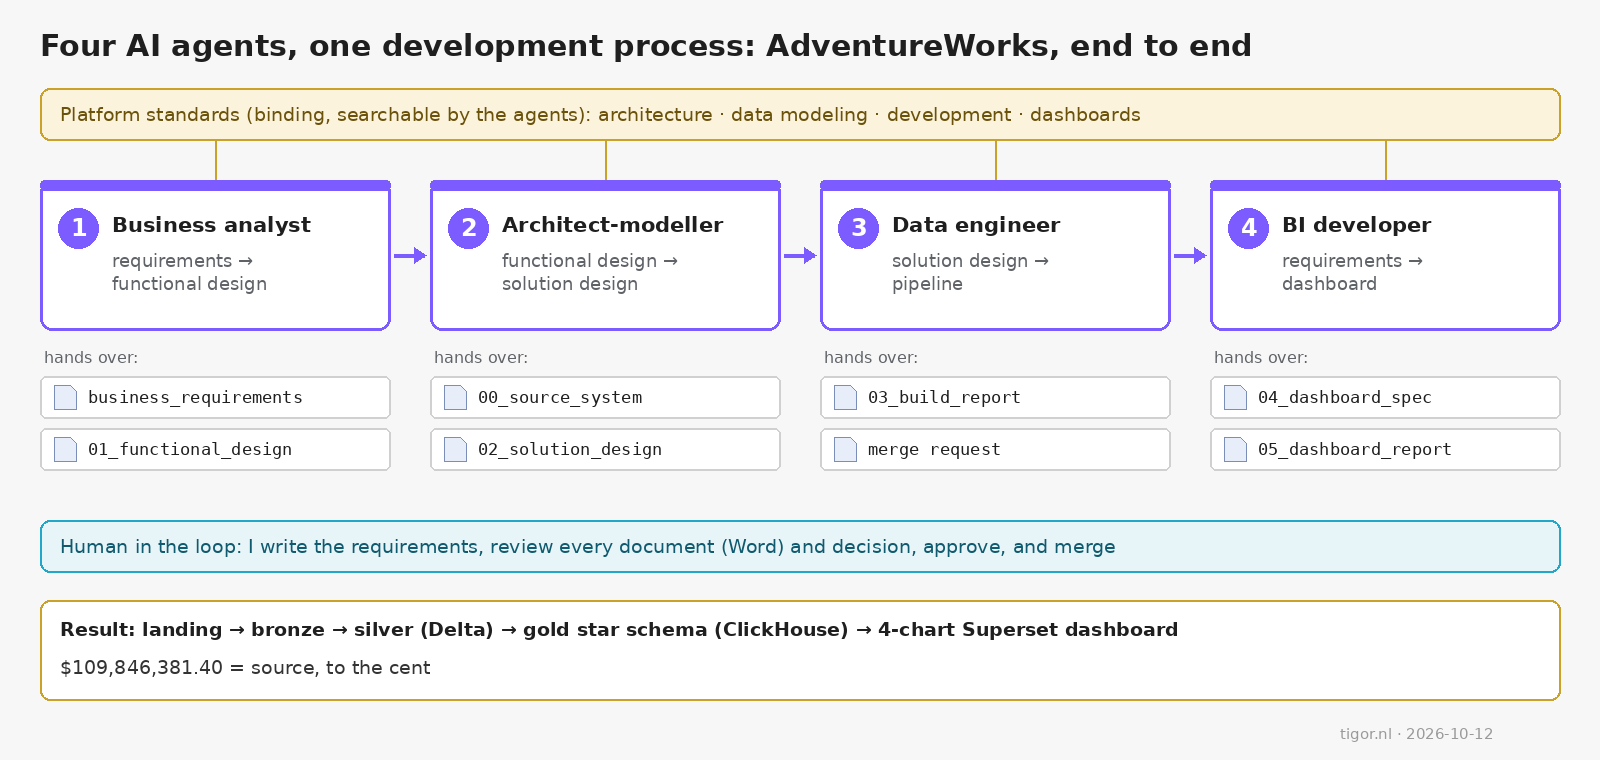Select the 'solution design → pipeline' description
Viewport: 1600px width, 760px height.
[x=970, y=272]
